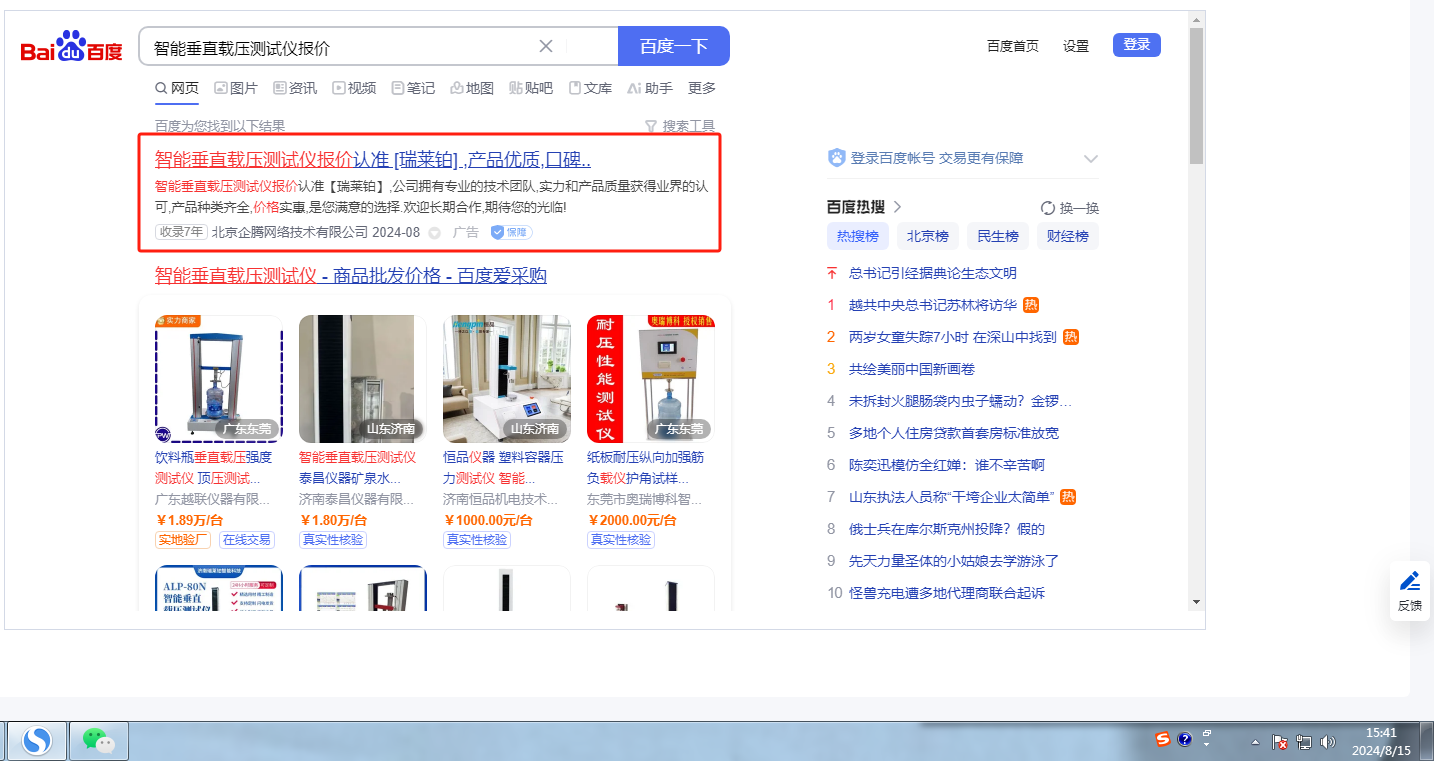Screen dimensions: 1434x761
Task: Switch to the 文库 search tab
Action: [x=590, y=88]
